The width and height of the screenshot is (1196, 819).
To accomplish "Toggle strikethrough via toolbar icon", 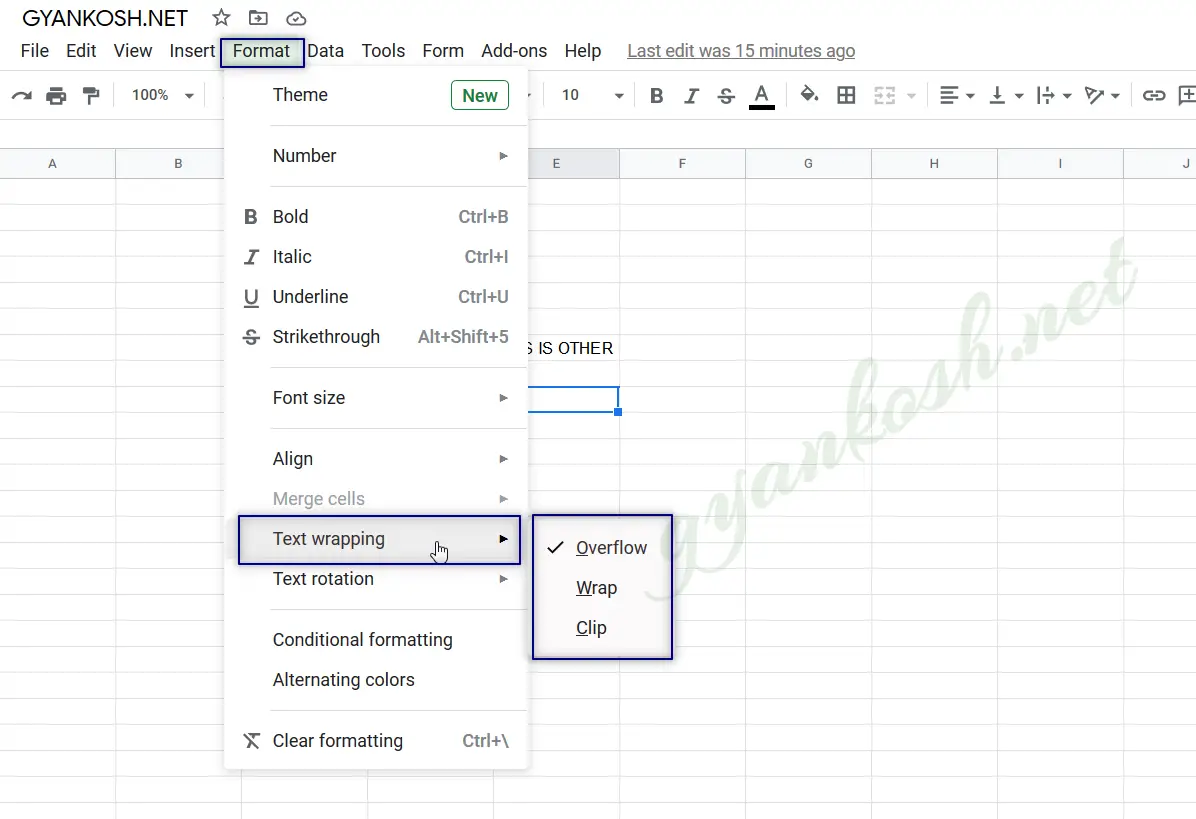I will [726, 95].
